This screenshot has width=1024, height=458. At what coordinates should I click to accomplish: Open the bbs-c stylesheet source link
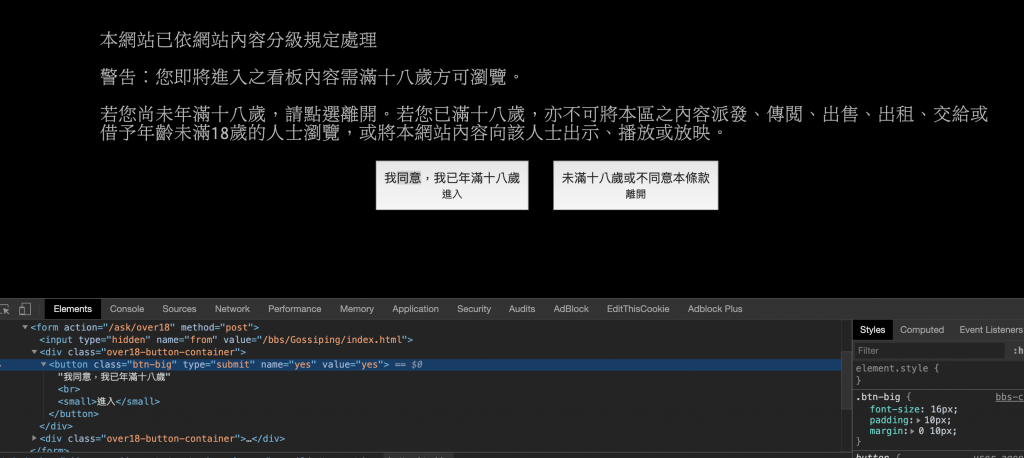click(1009, 397)
